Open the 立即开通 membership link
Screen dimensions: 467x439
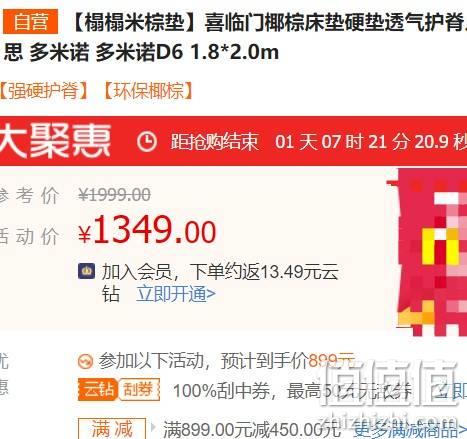[176, 294]
